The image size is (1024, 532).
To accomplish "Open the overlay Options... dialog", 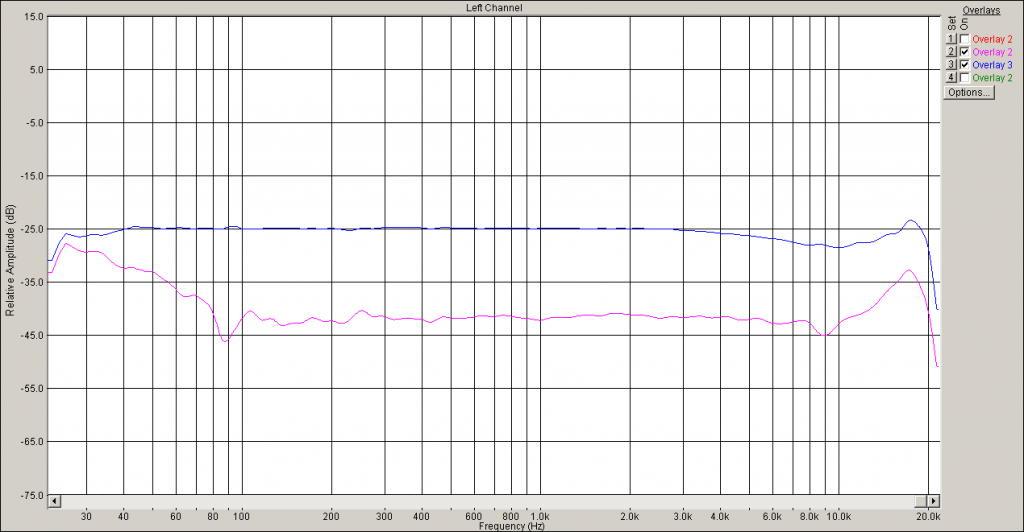I will coord(969,93).
